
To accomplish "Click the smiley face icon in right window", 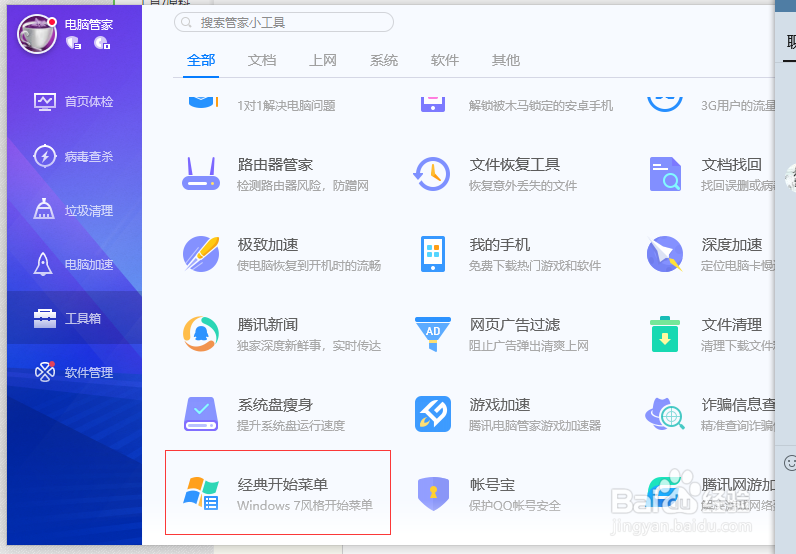I will click(x=789, y=463).
